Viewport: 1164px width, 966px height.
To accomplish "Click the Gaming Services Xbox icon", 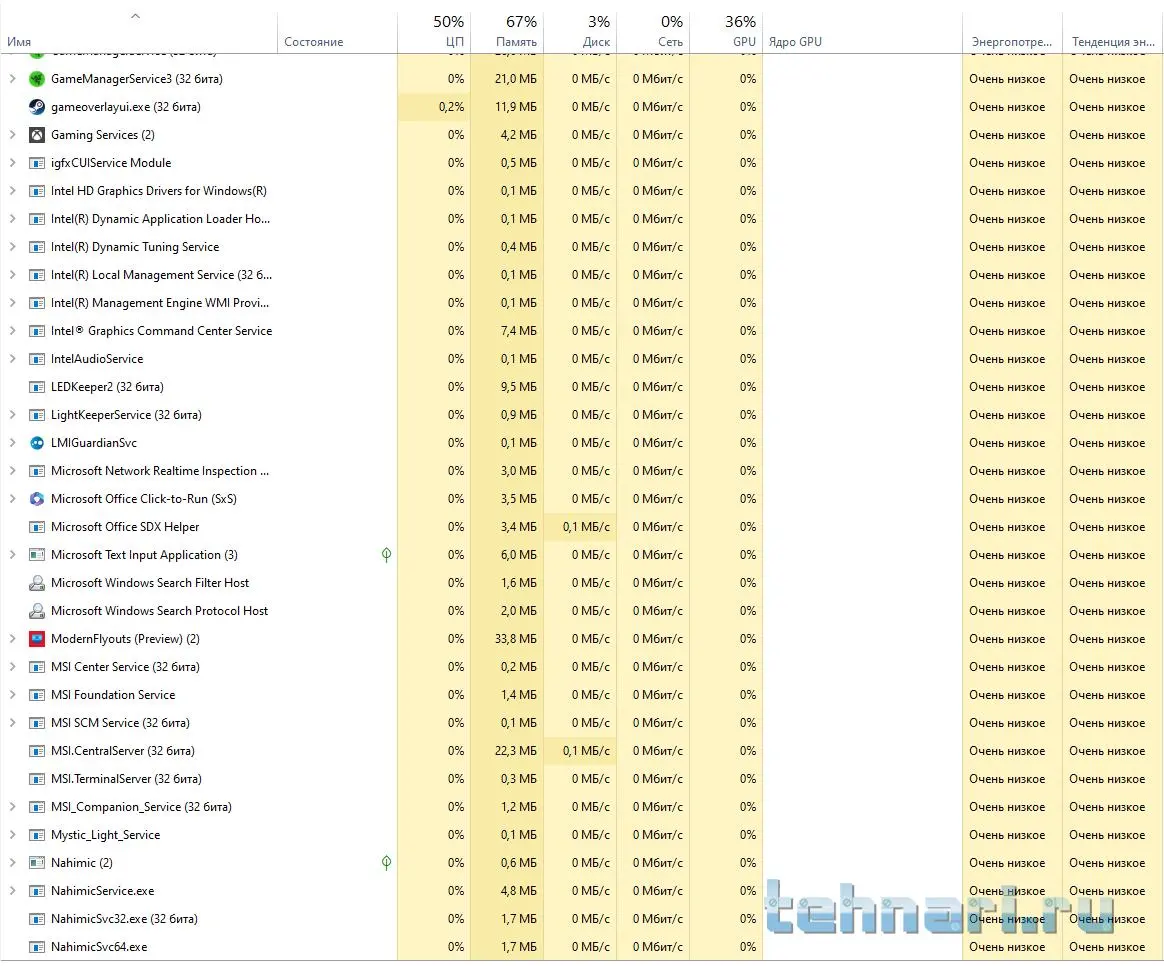I will coord(36,135).
